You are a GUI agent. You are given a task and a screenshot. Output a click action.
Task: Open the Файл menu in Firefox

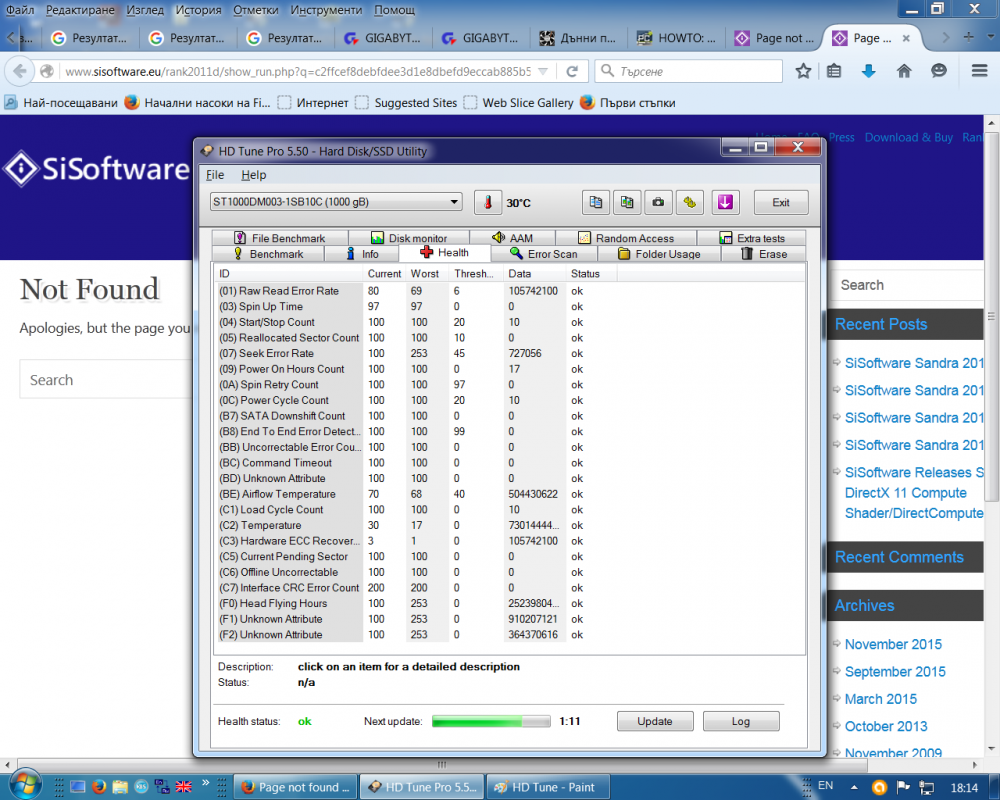(x=20, y=10)
